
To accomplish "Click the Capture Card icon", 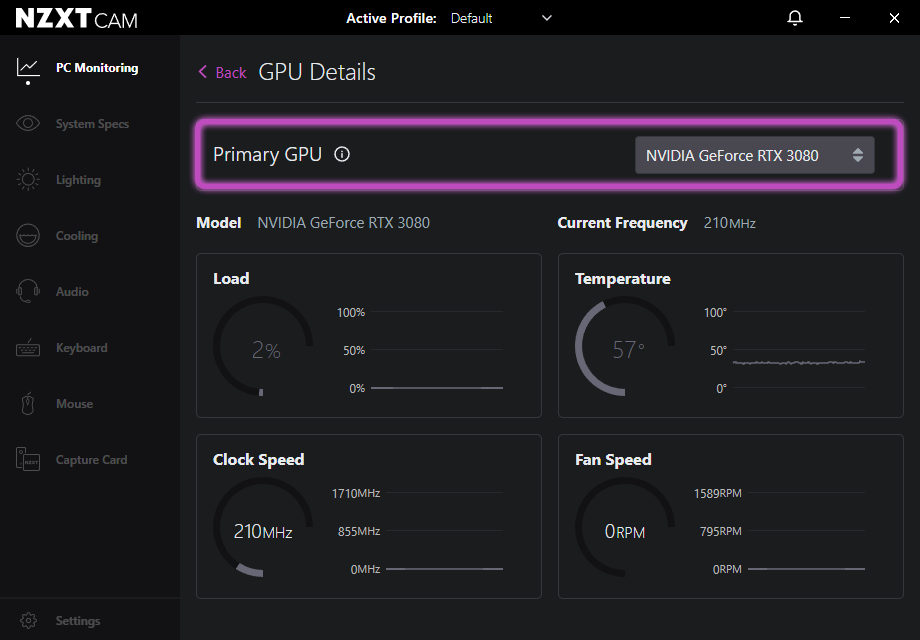I will pos(28,460).
